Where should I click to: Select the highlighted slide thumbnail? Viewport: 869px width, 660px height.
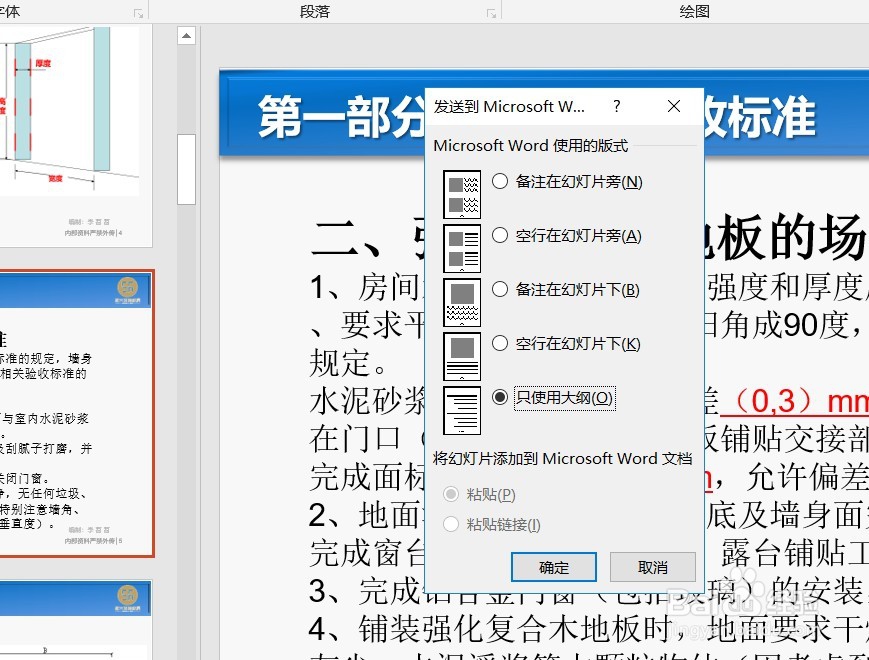77,415
